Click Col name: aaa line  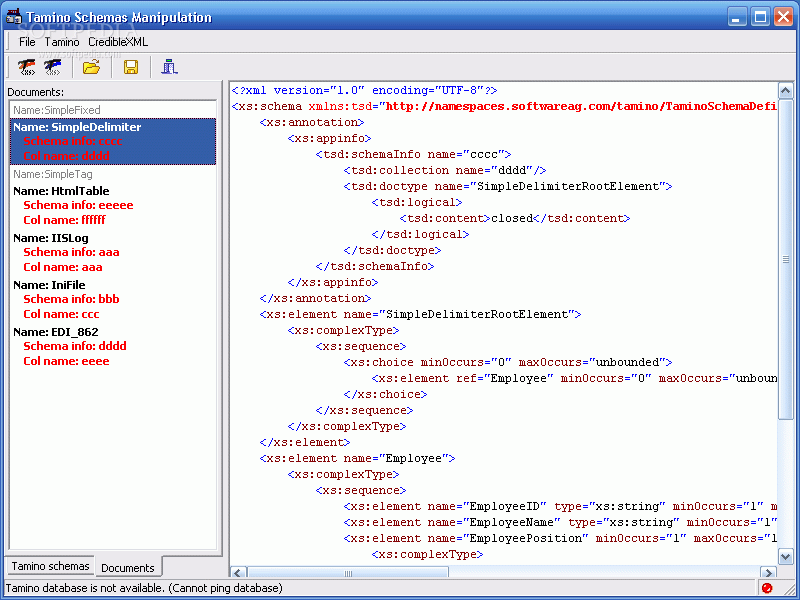(x=63, y=267)
